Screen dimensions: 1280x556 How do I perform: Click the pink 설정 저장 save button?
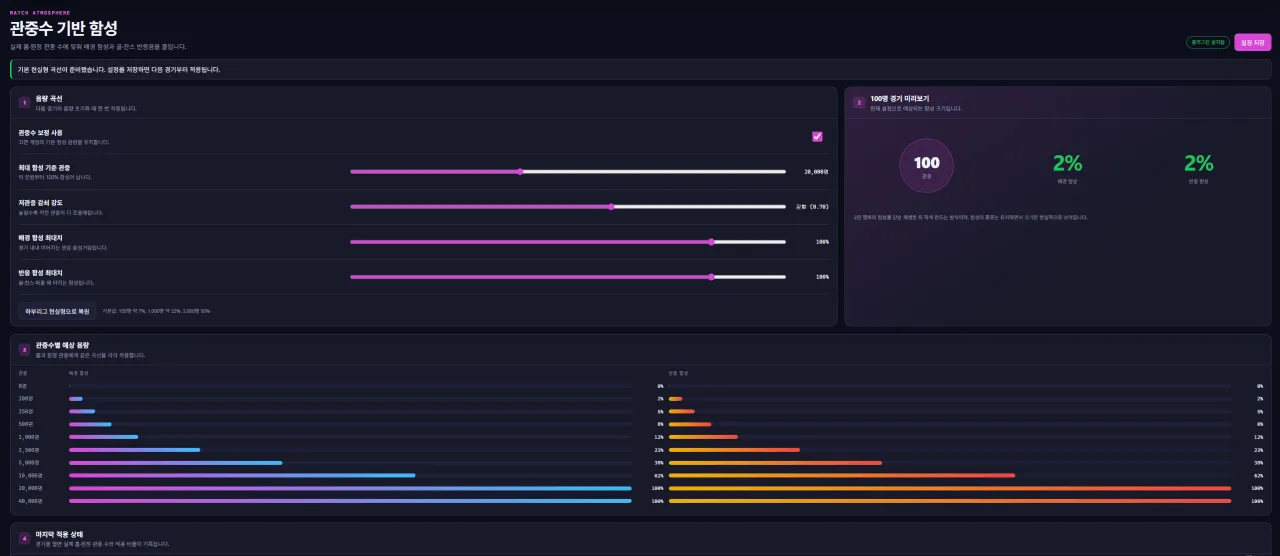[1252, 42]
